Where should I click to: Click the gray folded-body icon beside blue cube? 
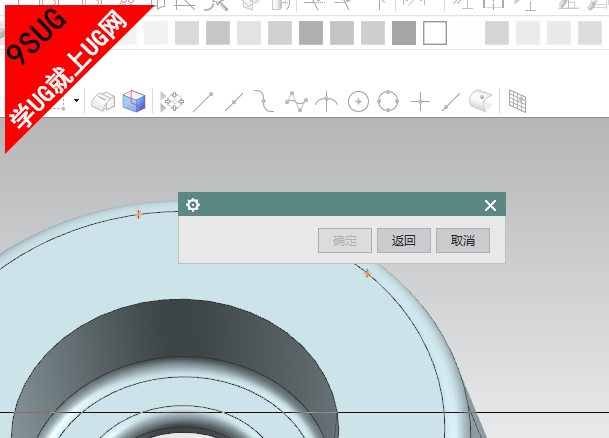(x=103, y=102)
